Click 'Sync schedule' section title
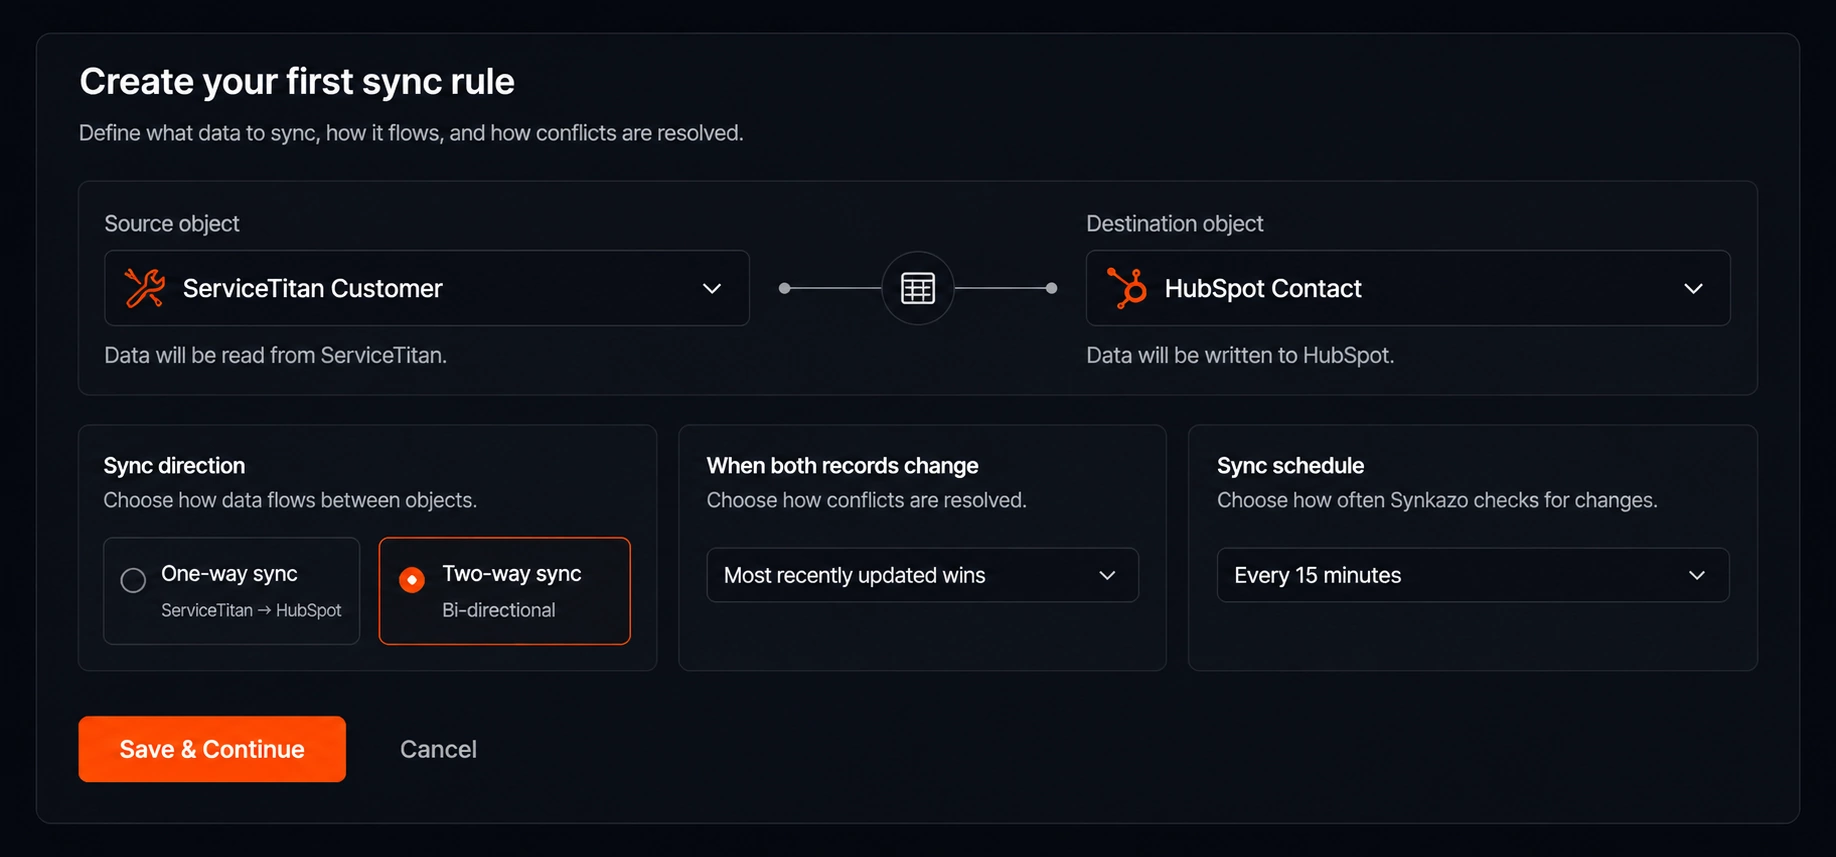 click(x=1290, y=465)
